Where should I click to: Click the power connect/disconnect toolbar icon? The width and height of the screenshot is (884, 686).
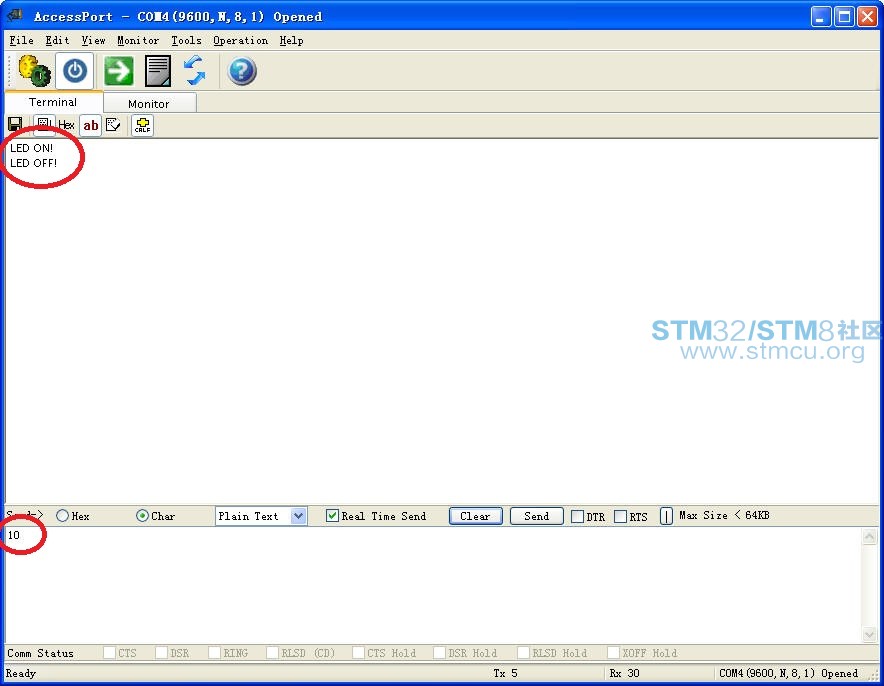coord(74,70)
